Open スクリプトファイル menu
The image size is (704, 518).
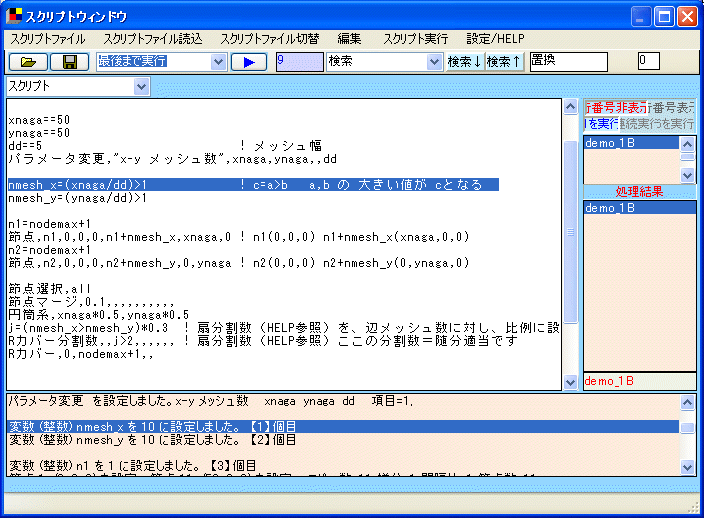pyautogui.click(x=48, y=39)
